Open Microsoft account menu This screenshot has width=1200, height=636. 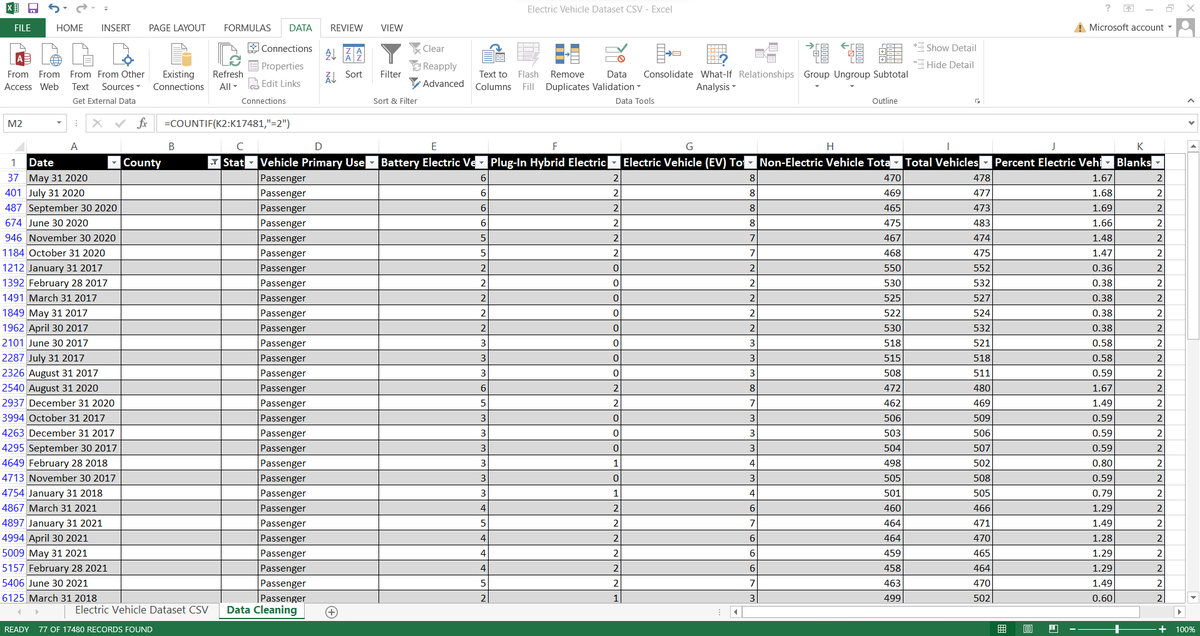[x=1131, y=27]
